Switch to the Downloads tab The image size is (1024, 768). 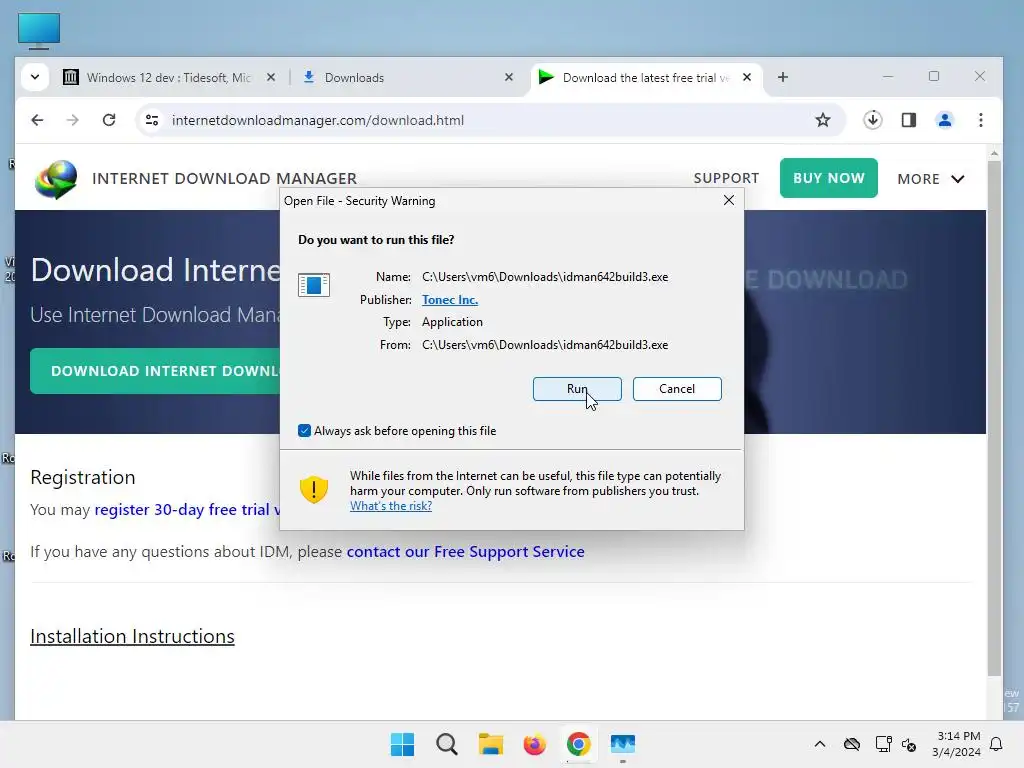(x=408, y=78)
